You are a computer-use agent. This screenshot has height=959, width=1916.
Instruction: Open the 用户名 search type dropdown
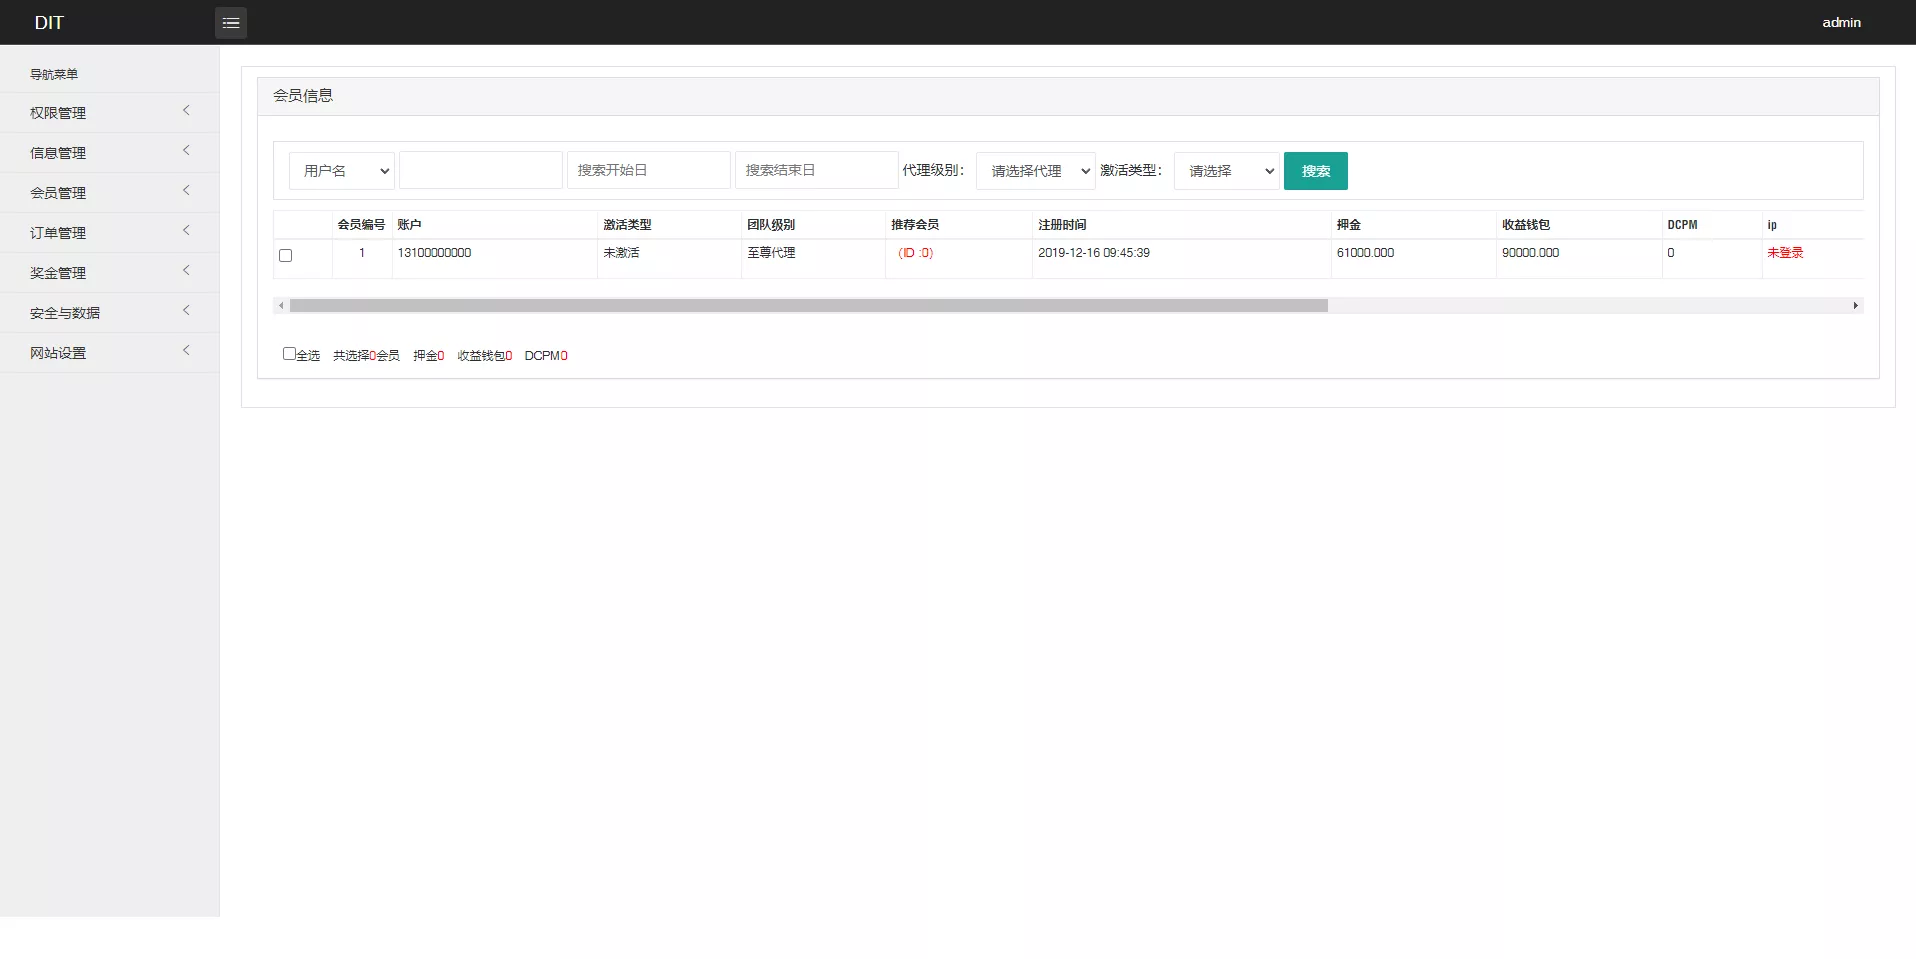(x=342, y=171)
